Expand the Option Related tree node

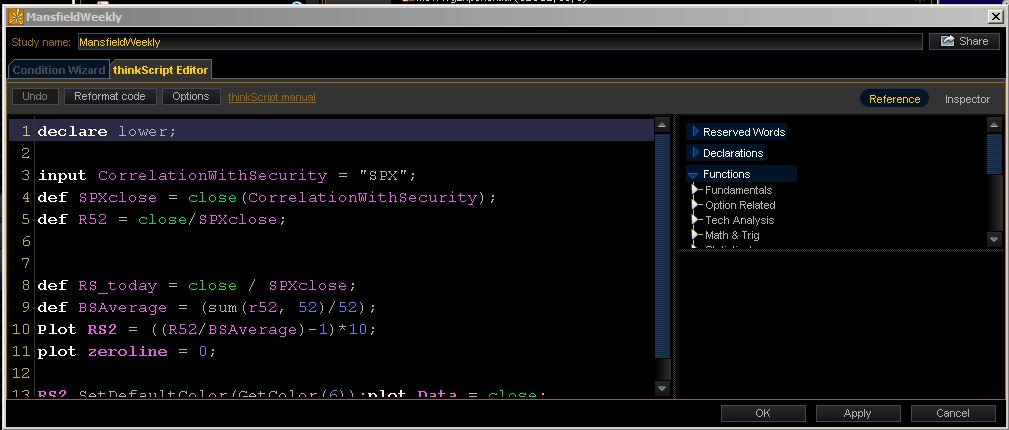click(x=697, y=205)
